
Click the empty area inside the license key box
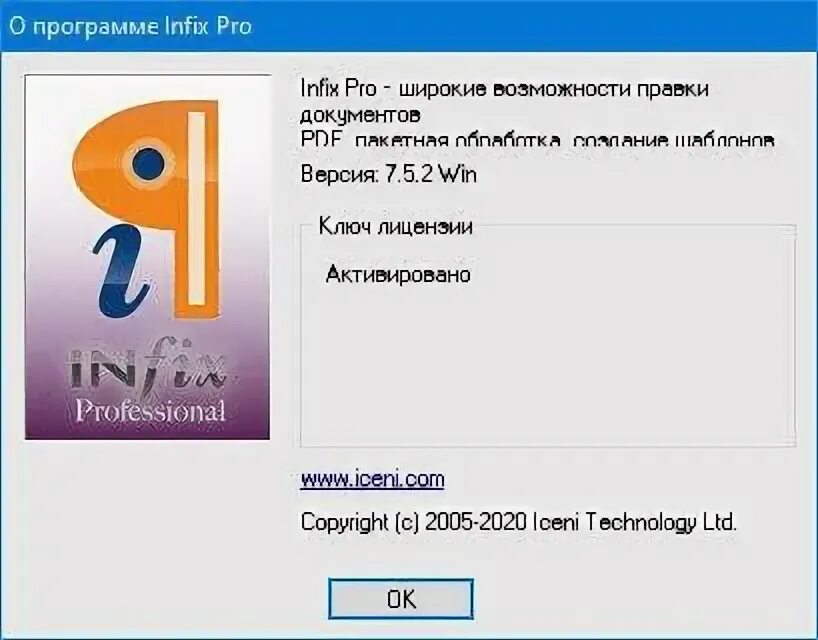click(x=548, y=365)
